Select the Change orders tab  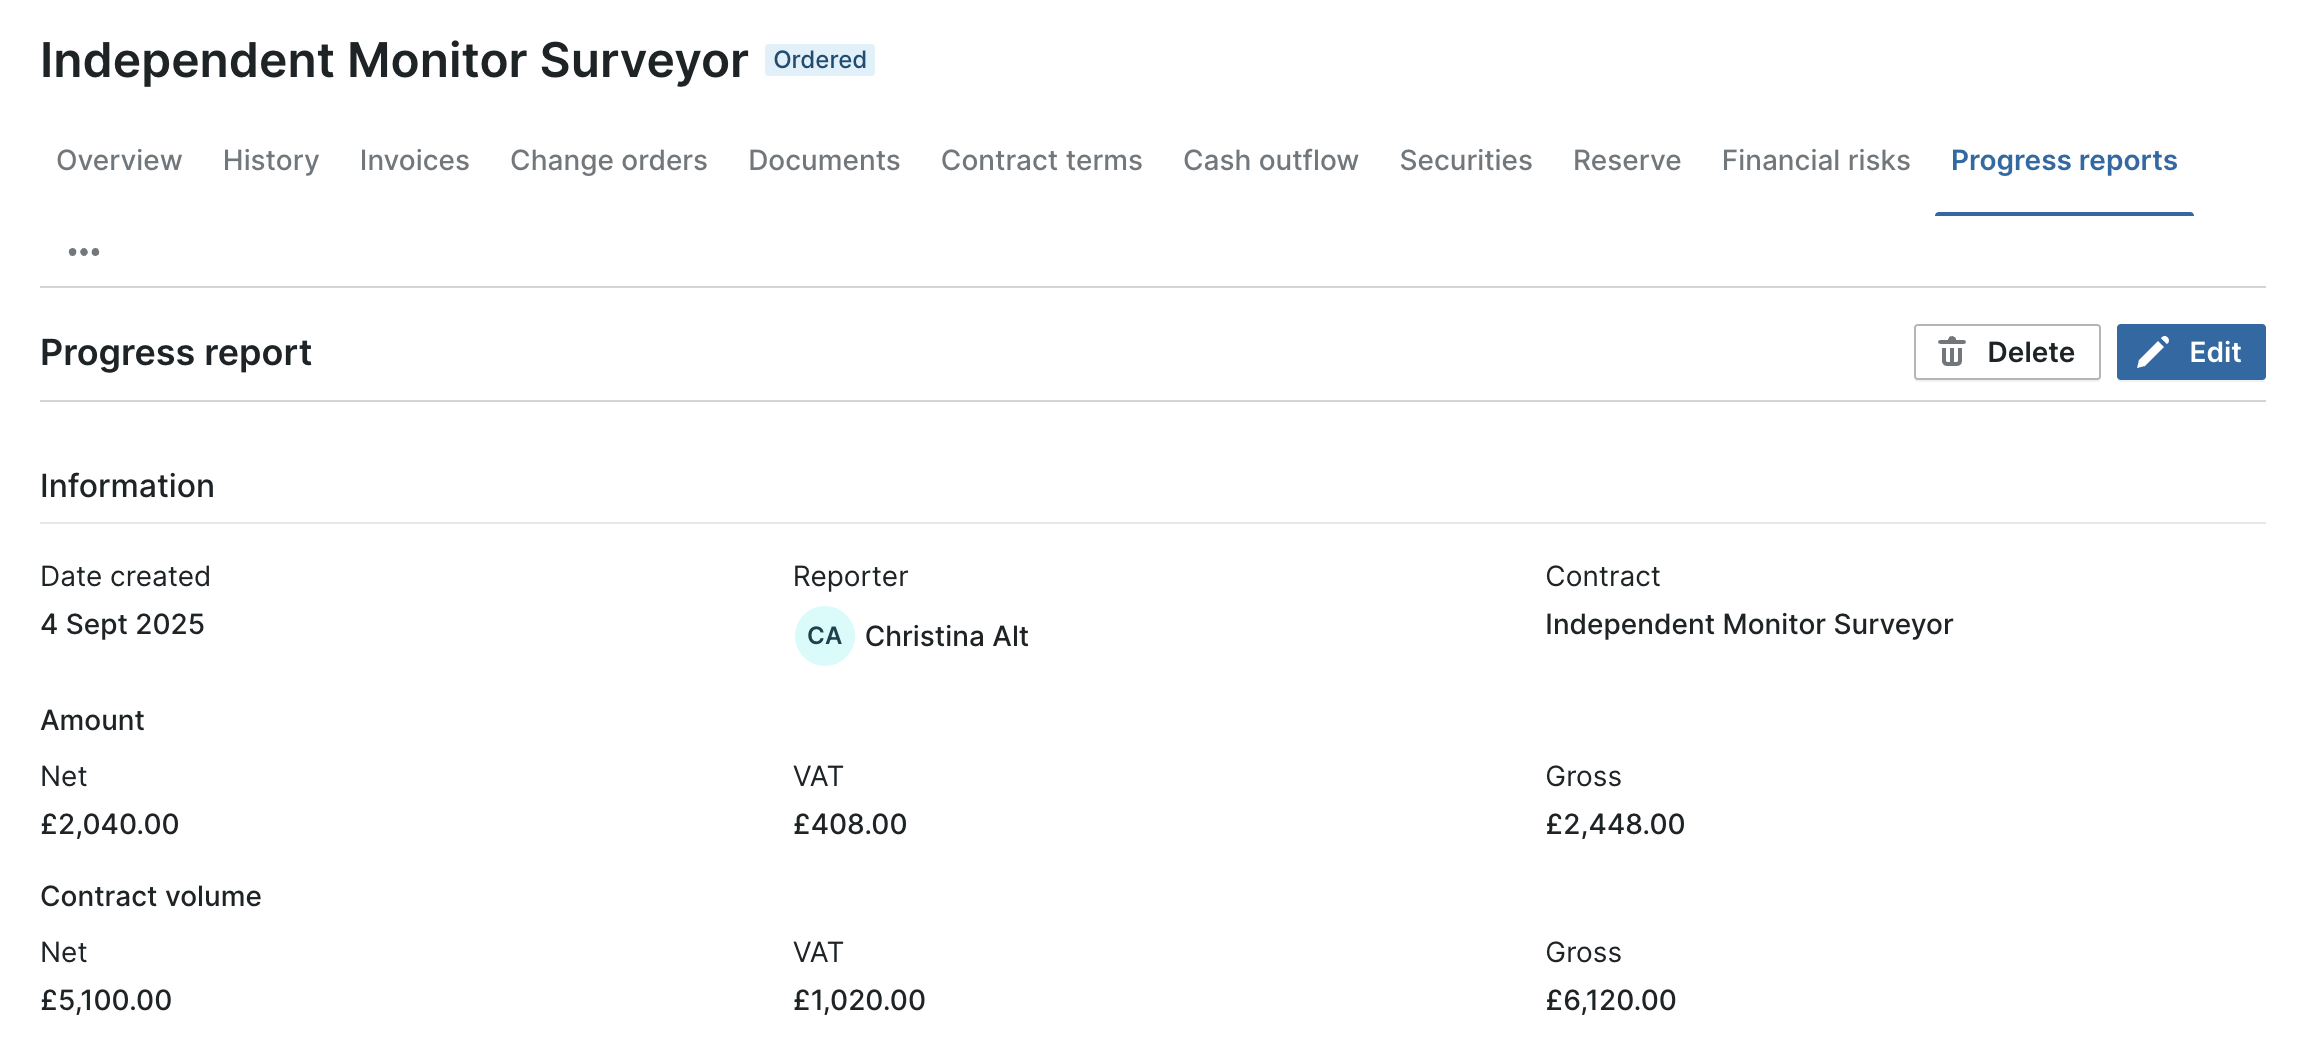pyautogui.click(x=608, y=160)
